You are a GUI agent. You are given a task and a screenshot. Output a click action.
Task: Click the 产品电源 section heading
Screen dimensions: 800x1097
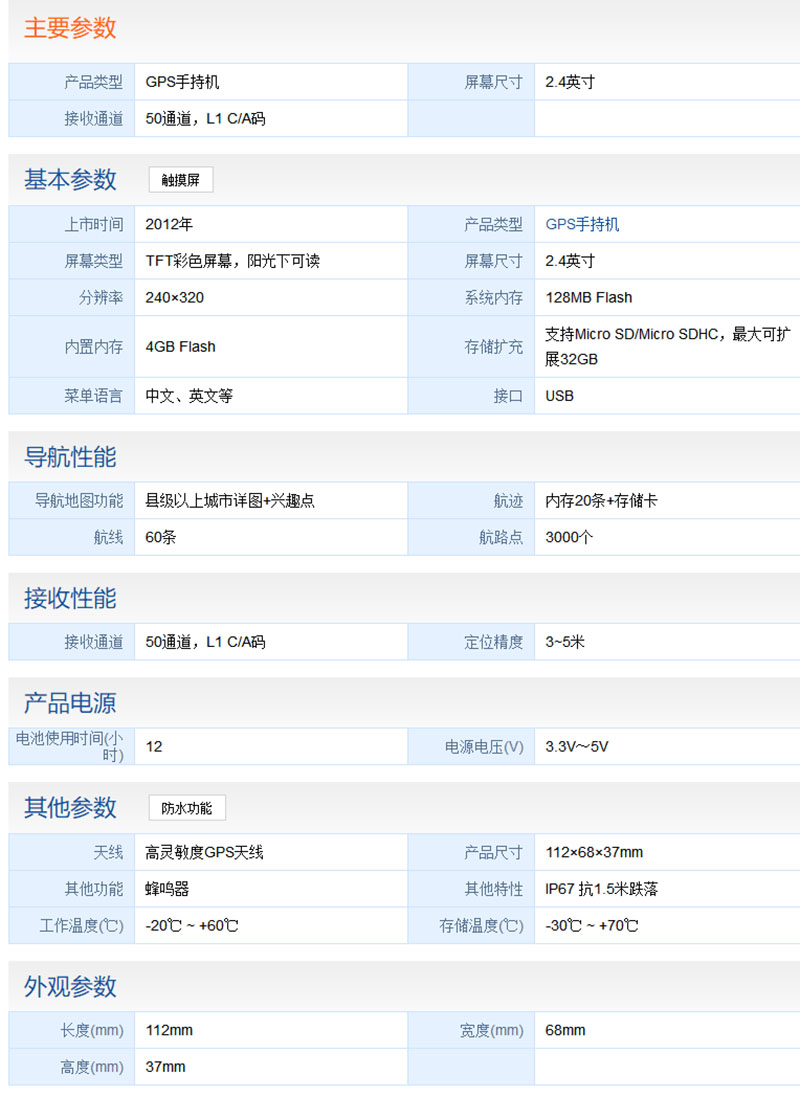[x=70, y=703]
